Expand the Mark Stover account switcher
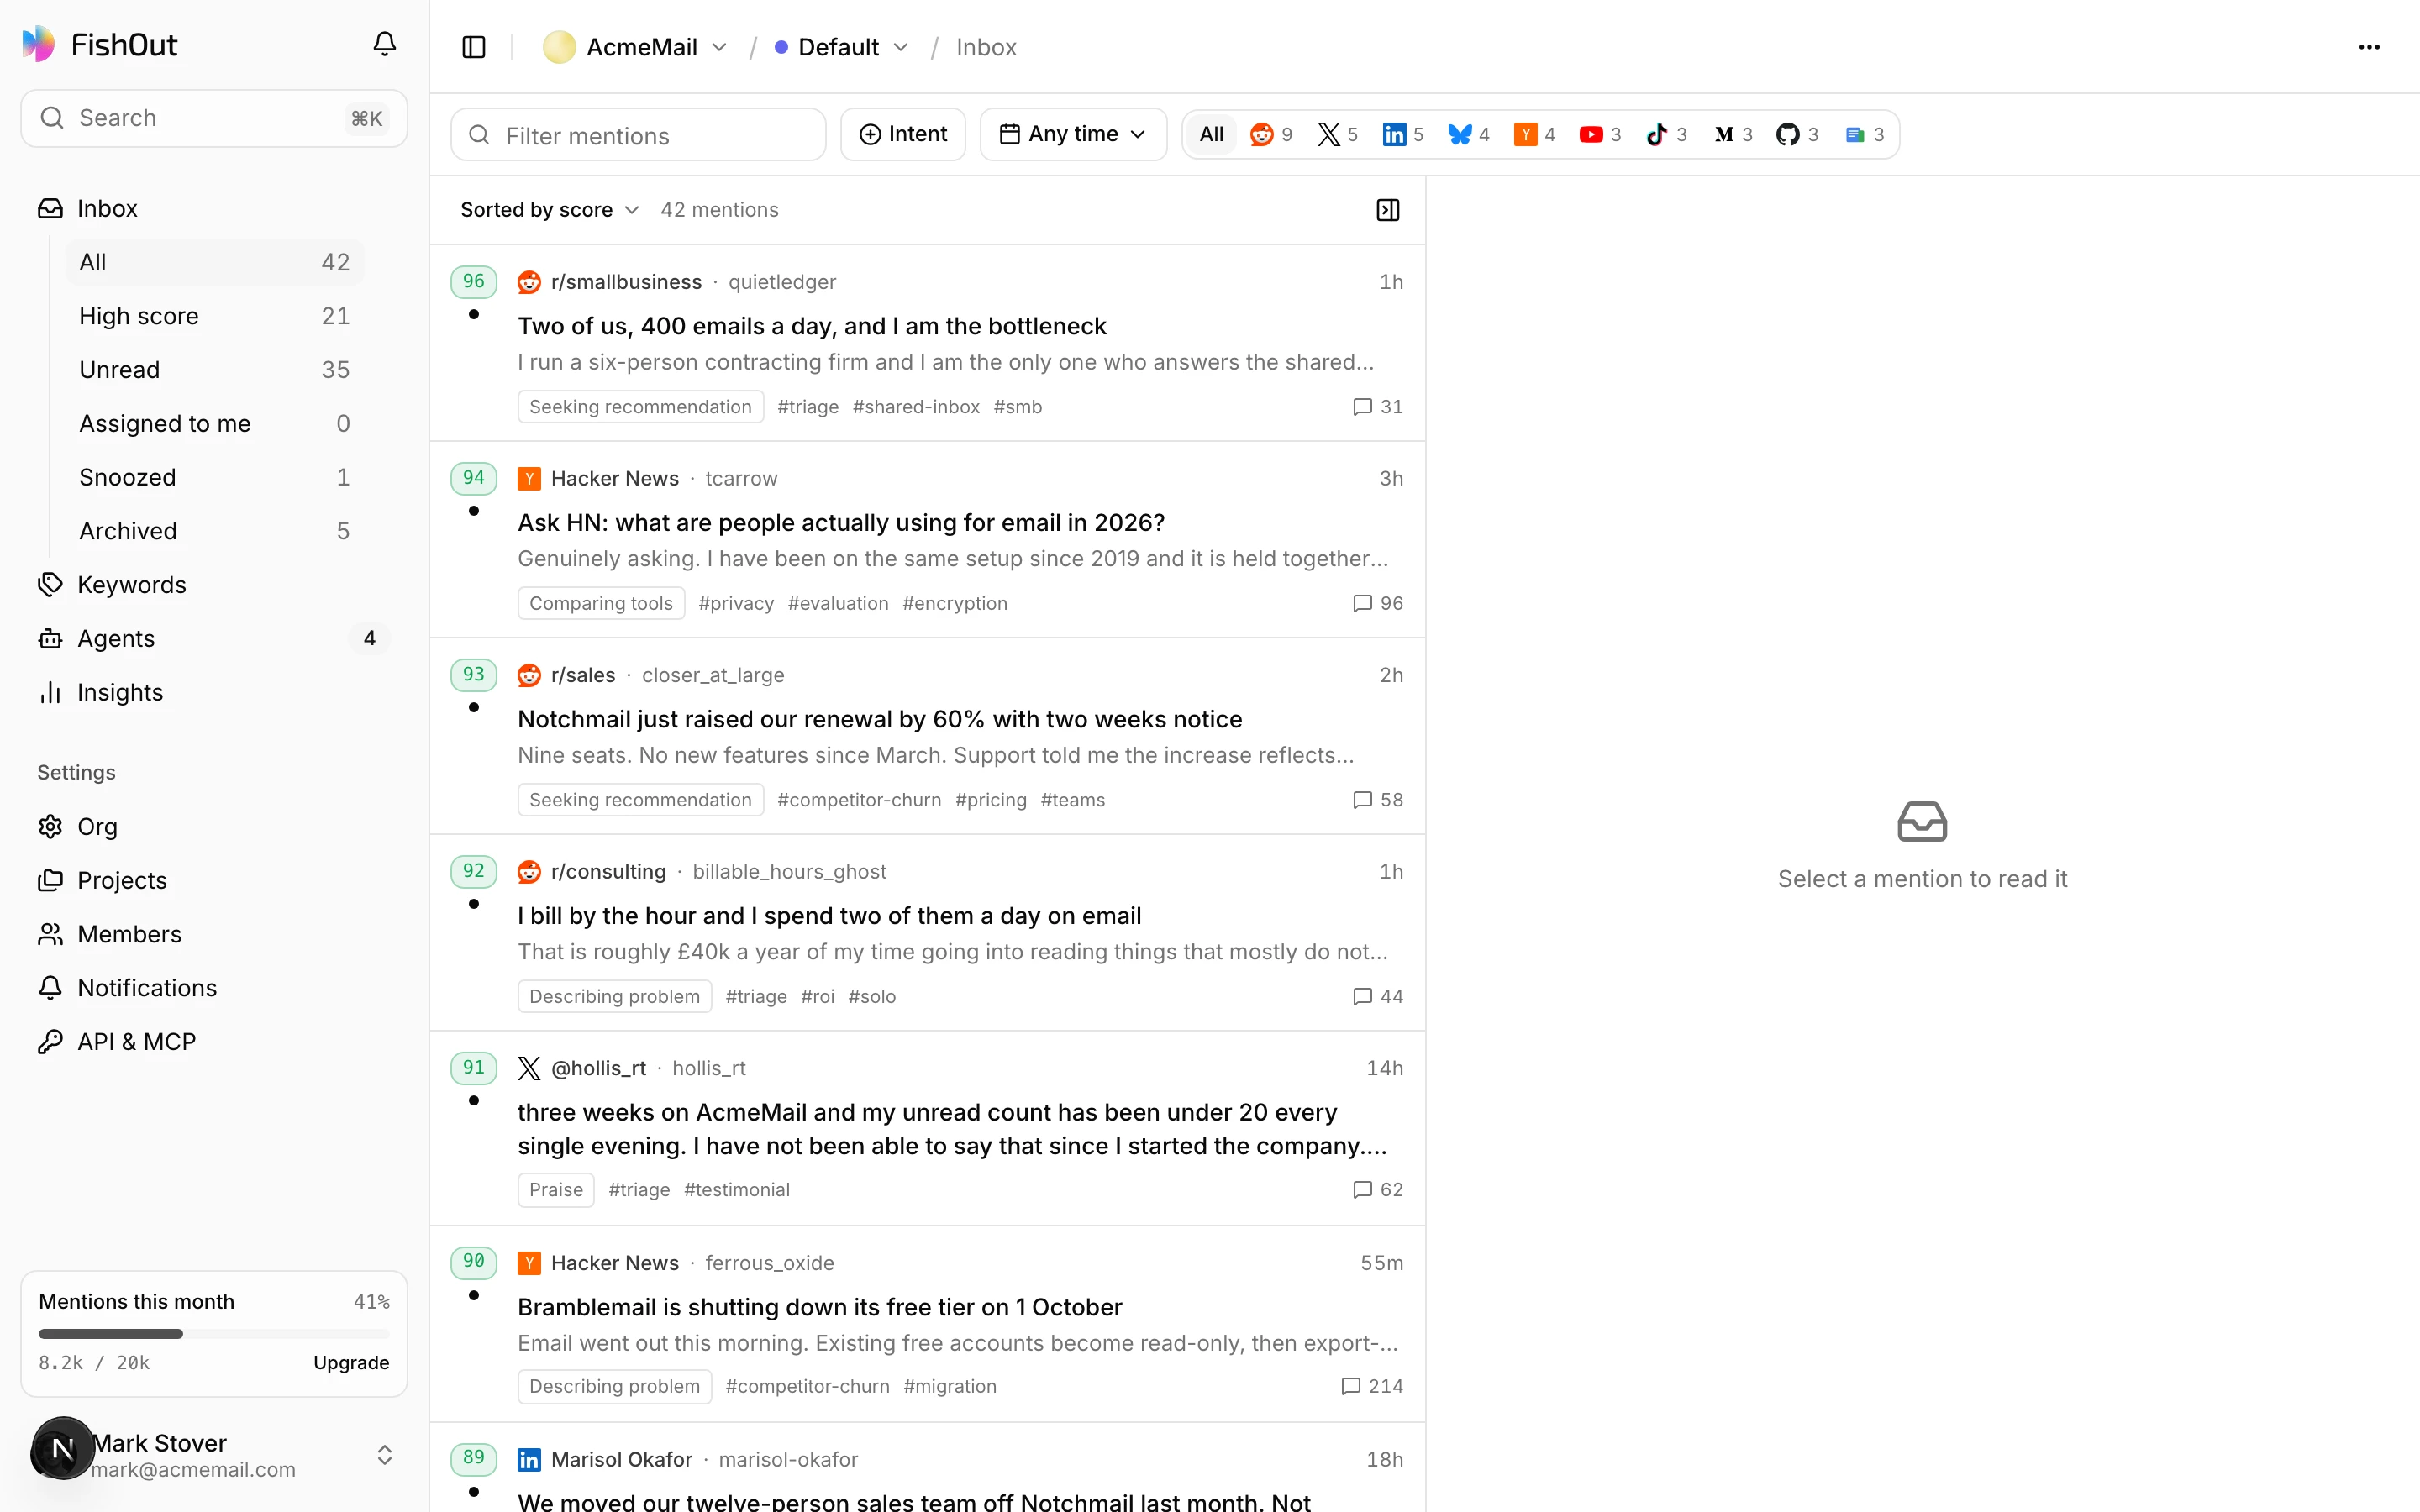The image size is (2420, 1512). pos(213,1455)
